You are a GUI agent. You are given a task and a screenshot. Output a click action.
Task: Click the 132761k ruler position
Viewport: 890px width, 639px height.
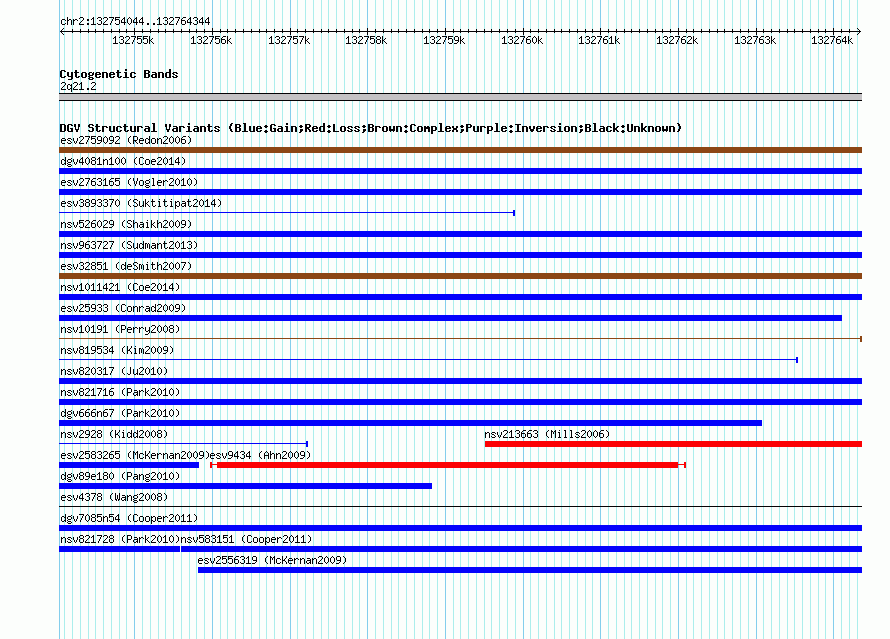(x=599, y=40)
